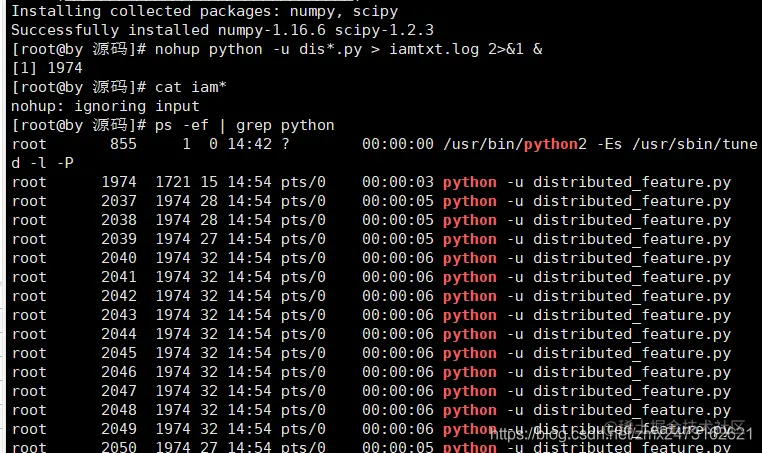
Task: Click PID 2043 process row
Action: coord(371,314)
